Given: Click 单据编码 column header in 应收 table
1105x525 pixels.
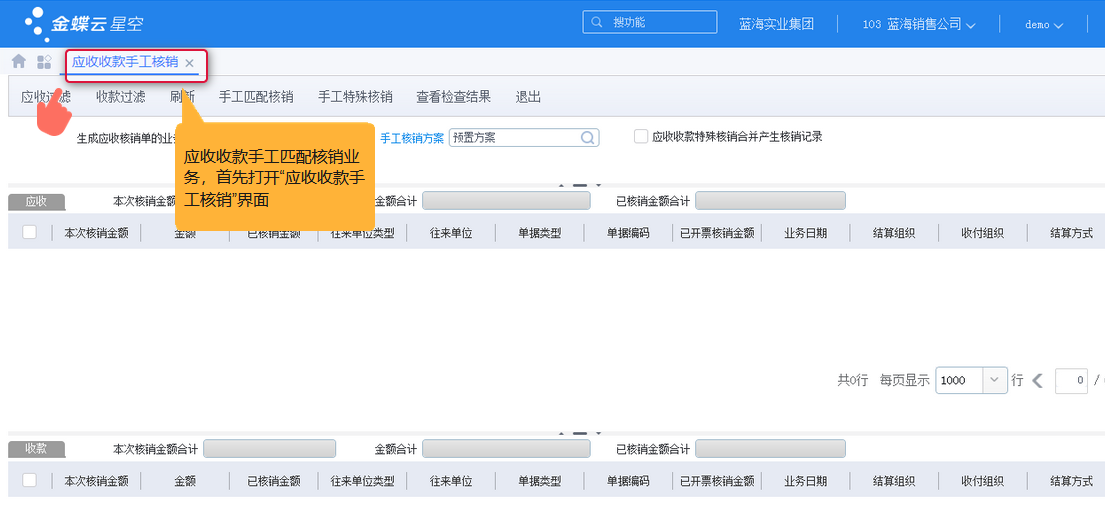Looking at the screenshot, I should click(x=628, y=233).
